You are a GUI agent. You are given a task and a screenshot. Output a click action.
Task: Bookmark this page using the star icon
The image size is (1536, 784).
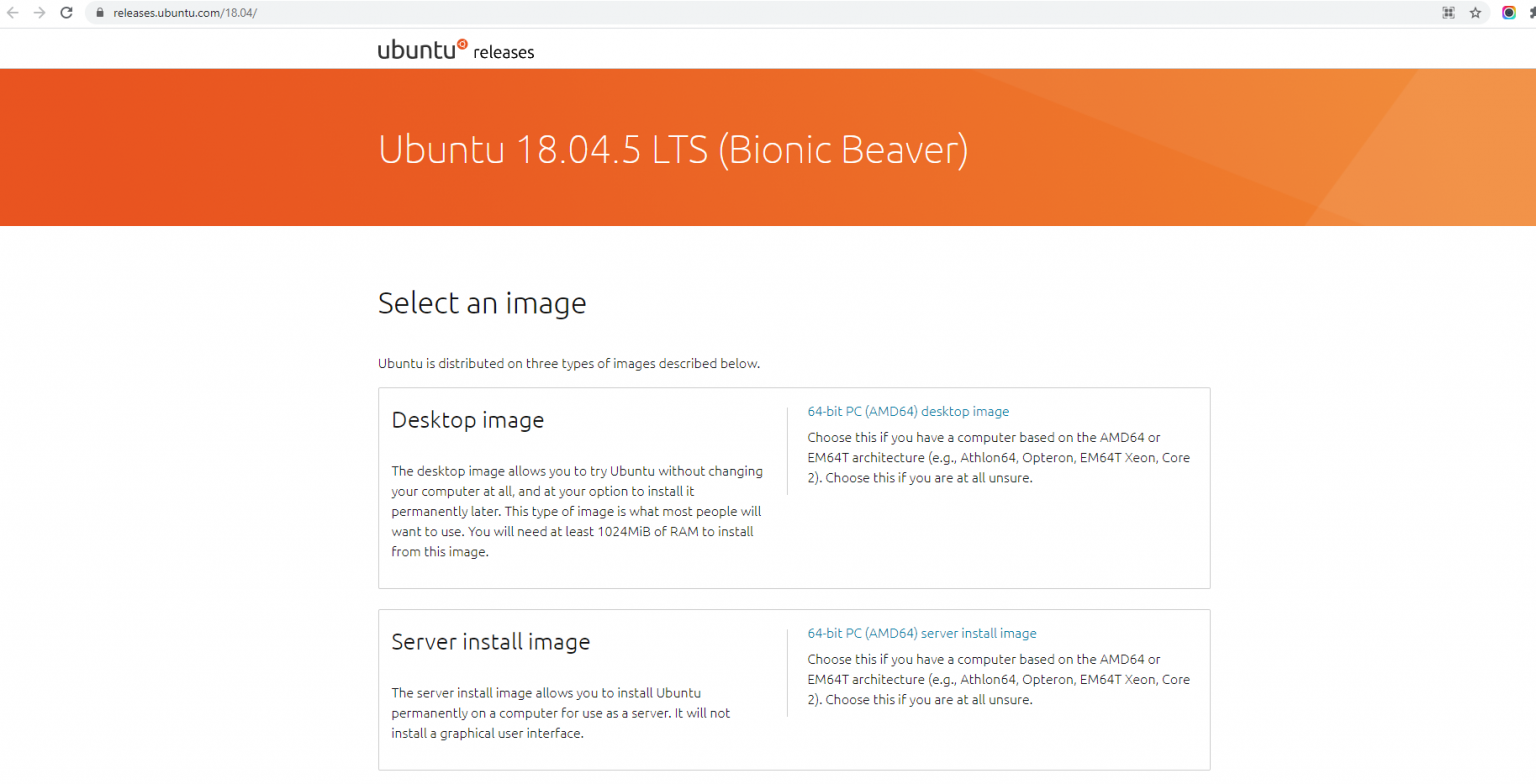(x=1475, y=13)
